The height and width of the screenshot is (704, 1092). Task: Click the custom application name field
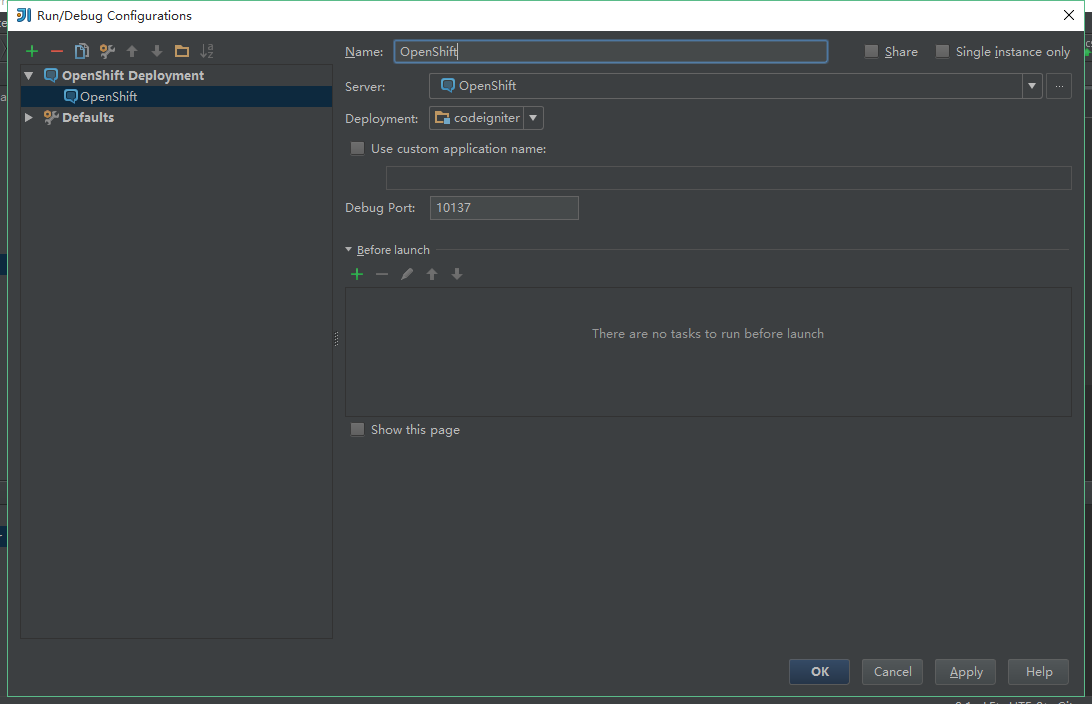tap(728, 178)
